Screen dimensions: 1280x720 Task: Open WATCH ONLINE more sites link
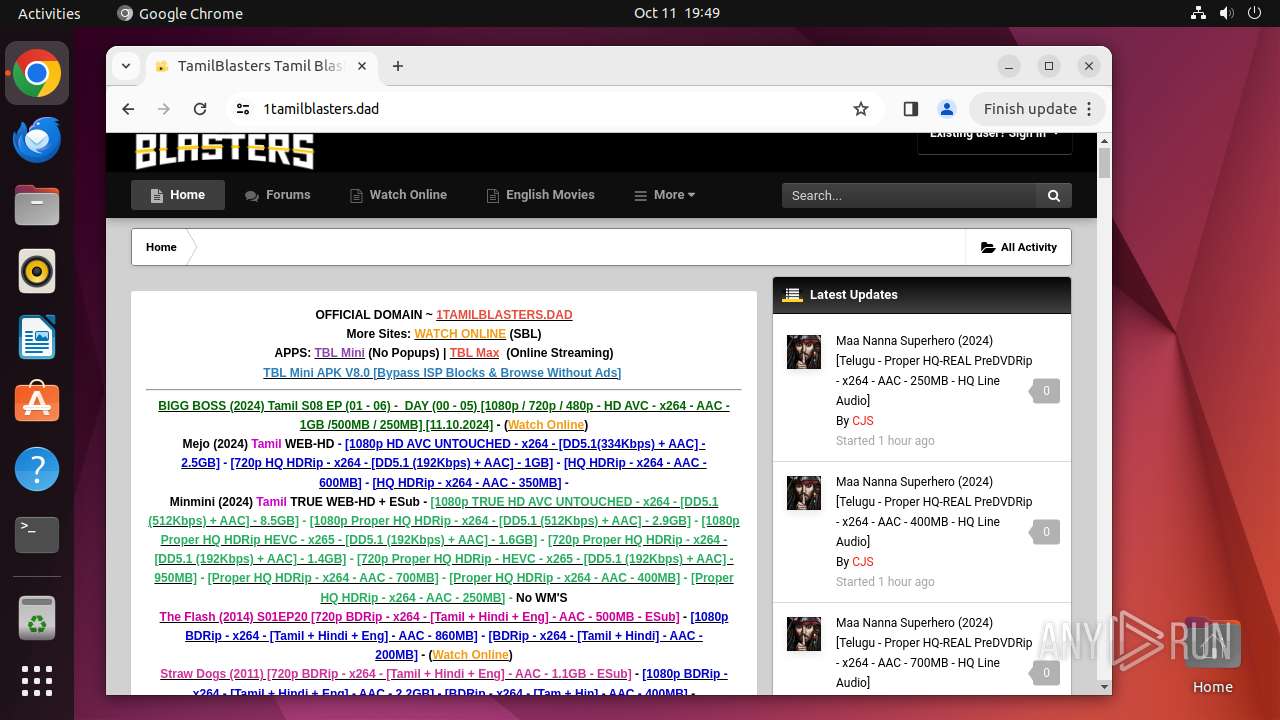pyautogui.click(x=460, y=334)
